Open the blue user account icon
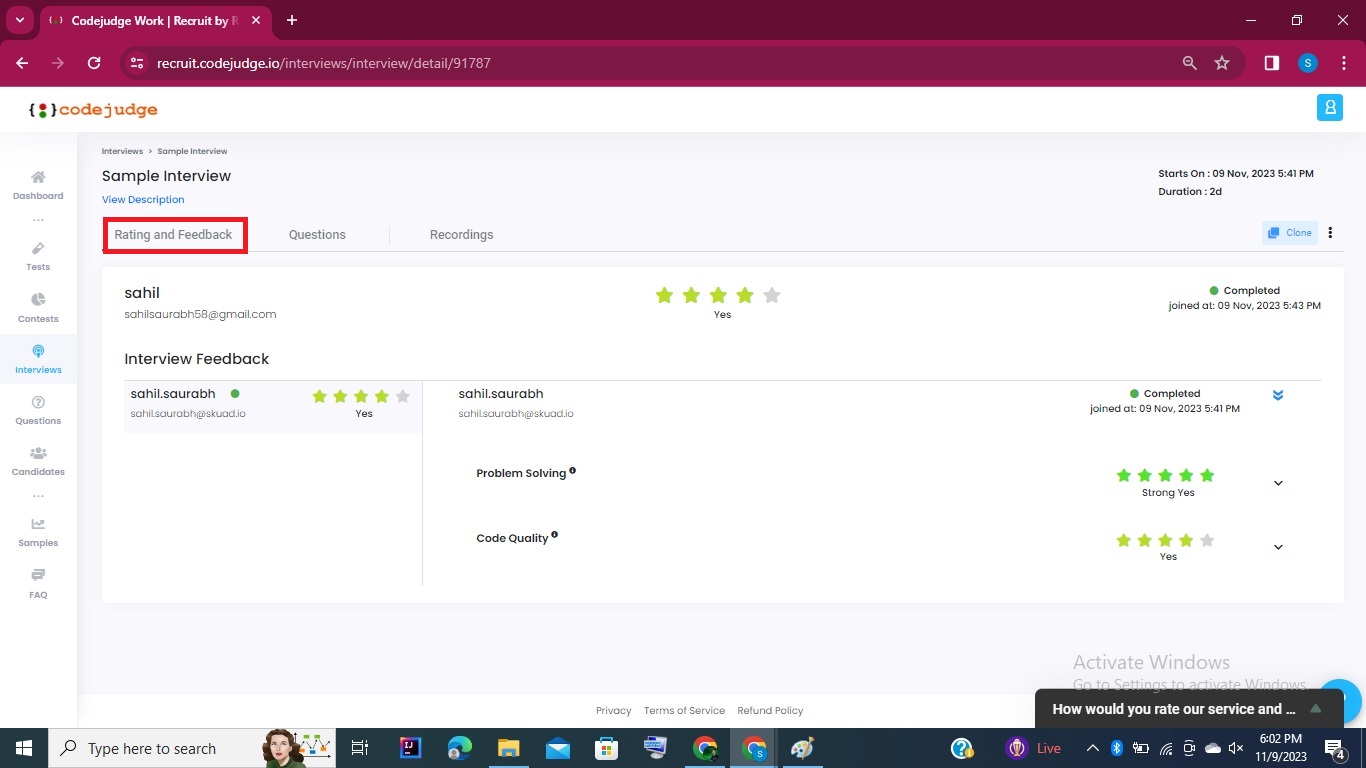1366x768 pixels. pyautogui.click(x=1329, y=108)
